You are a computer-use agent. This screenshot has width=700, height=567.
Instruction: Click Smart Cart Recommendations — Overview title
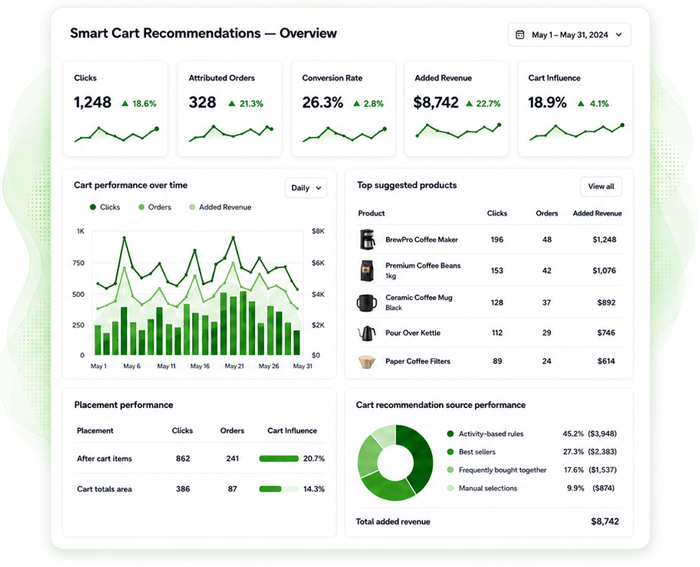tap(204, 33)
